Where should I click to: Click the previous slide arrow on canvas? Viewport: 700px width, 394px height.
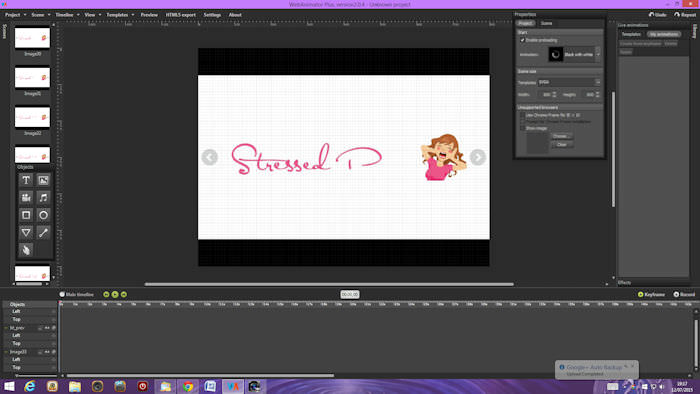click(209, 157)
